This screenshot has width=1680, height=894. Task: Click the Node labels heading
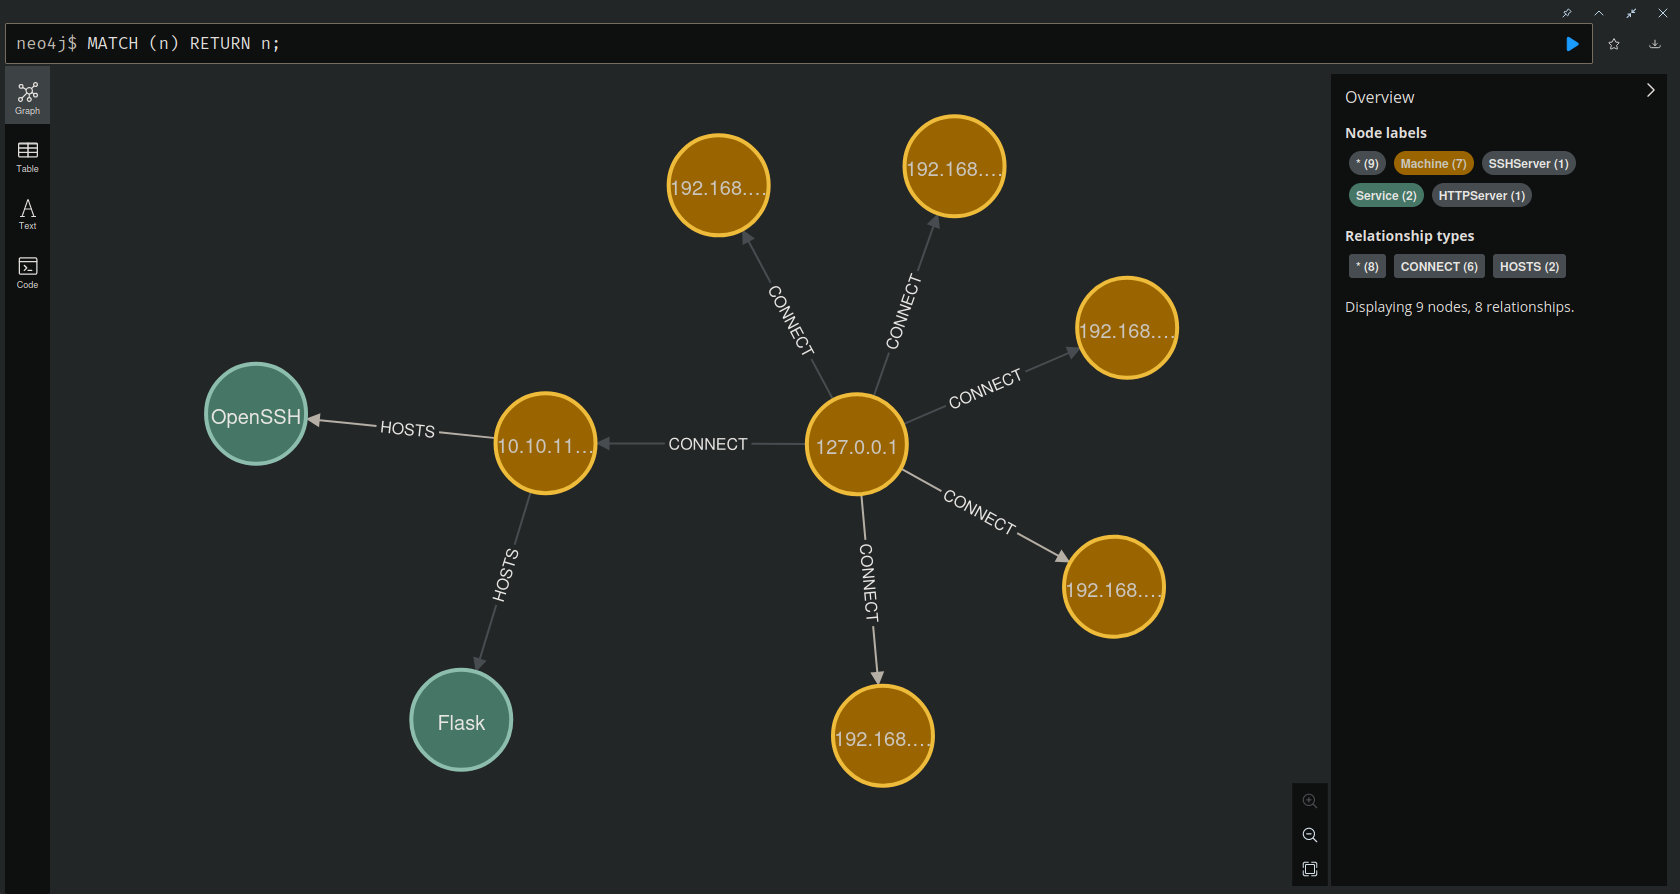pos(1385,133)
